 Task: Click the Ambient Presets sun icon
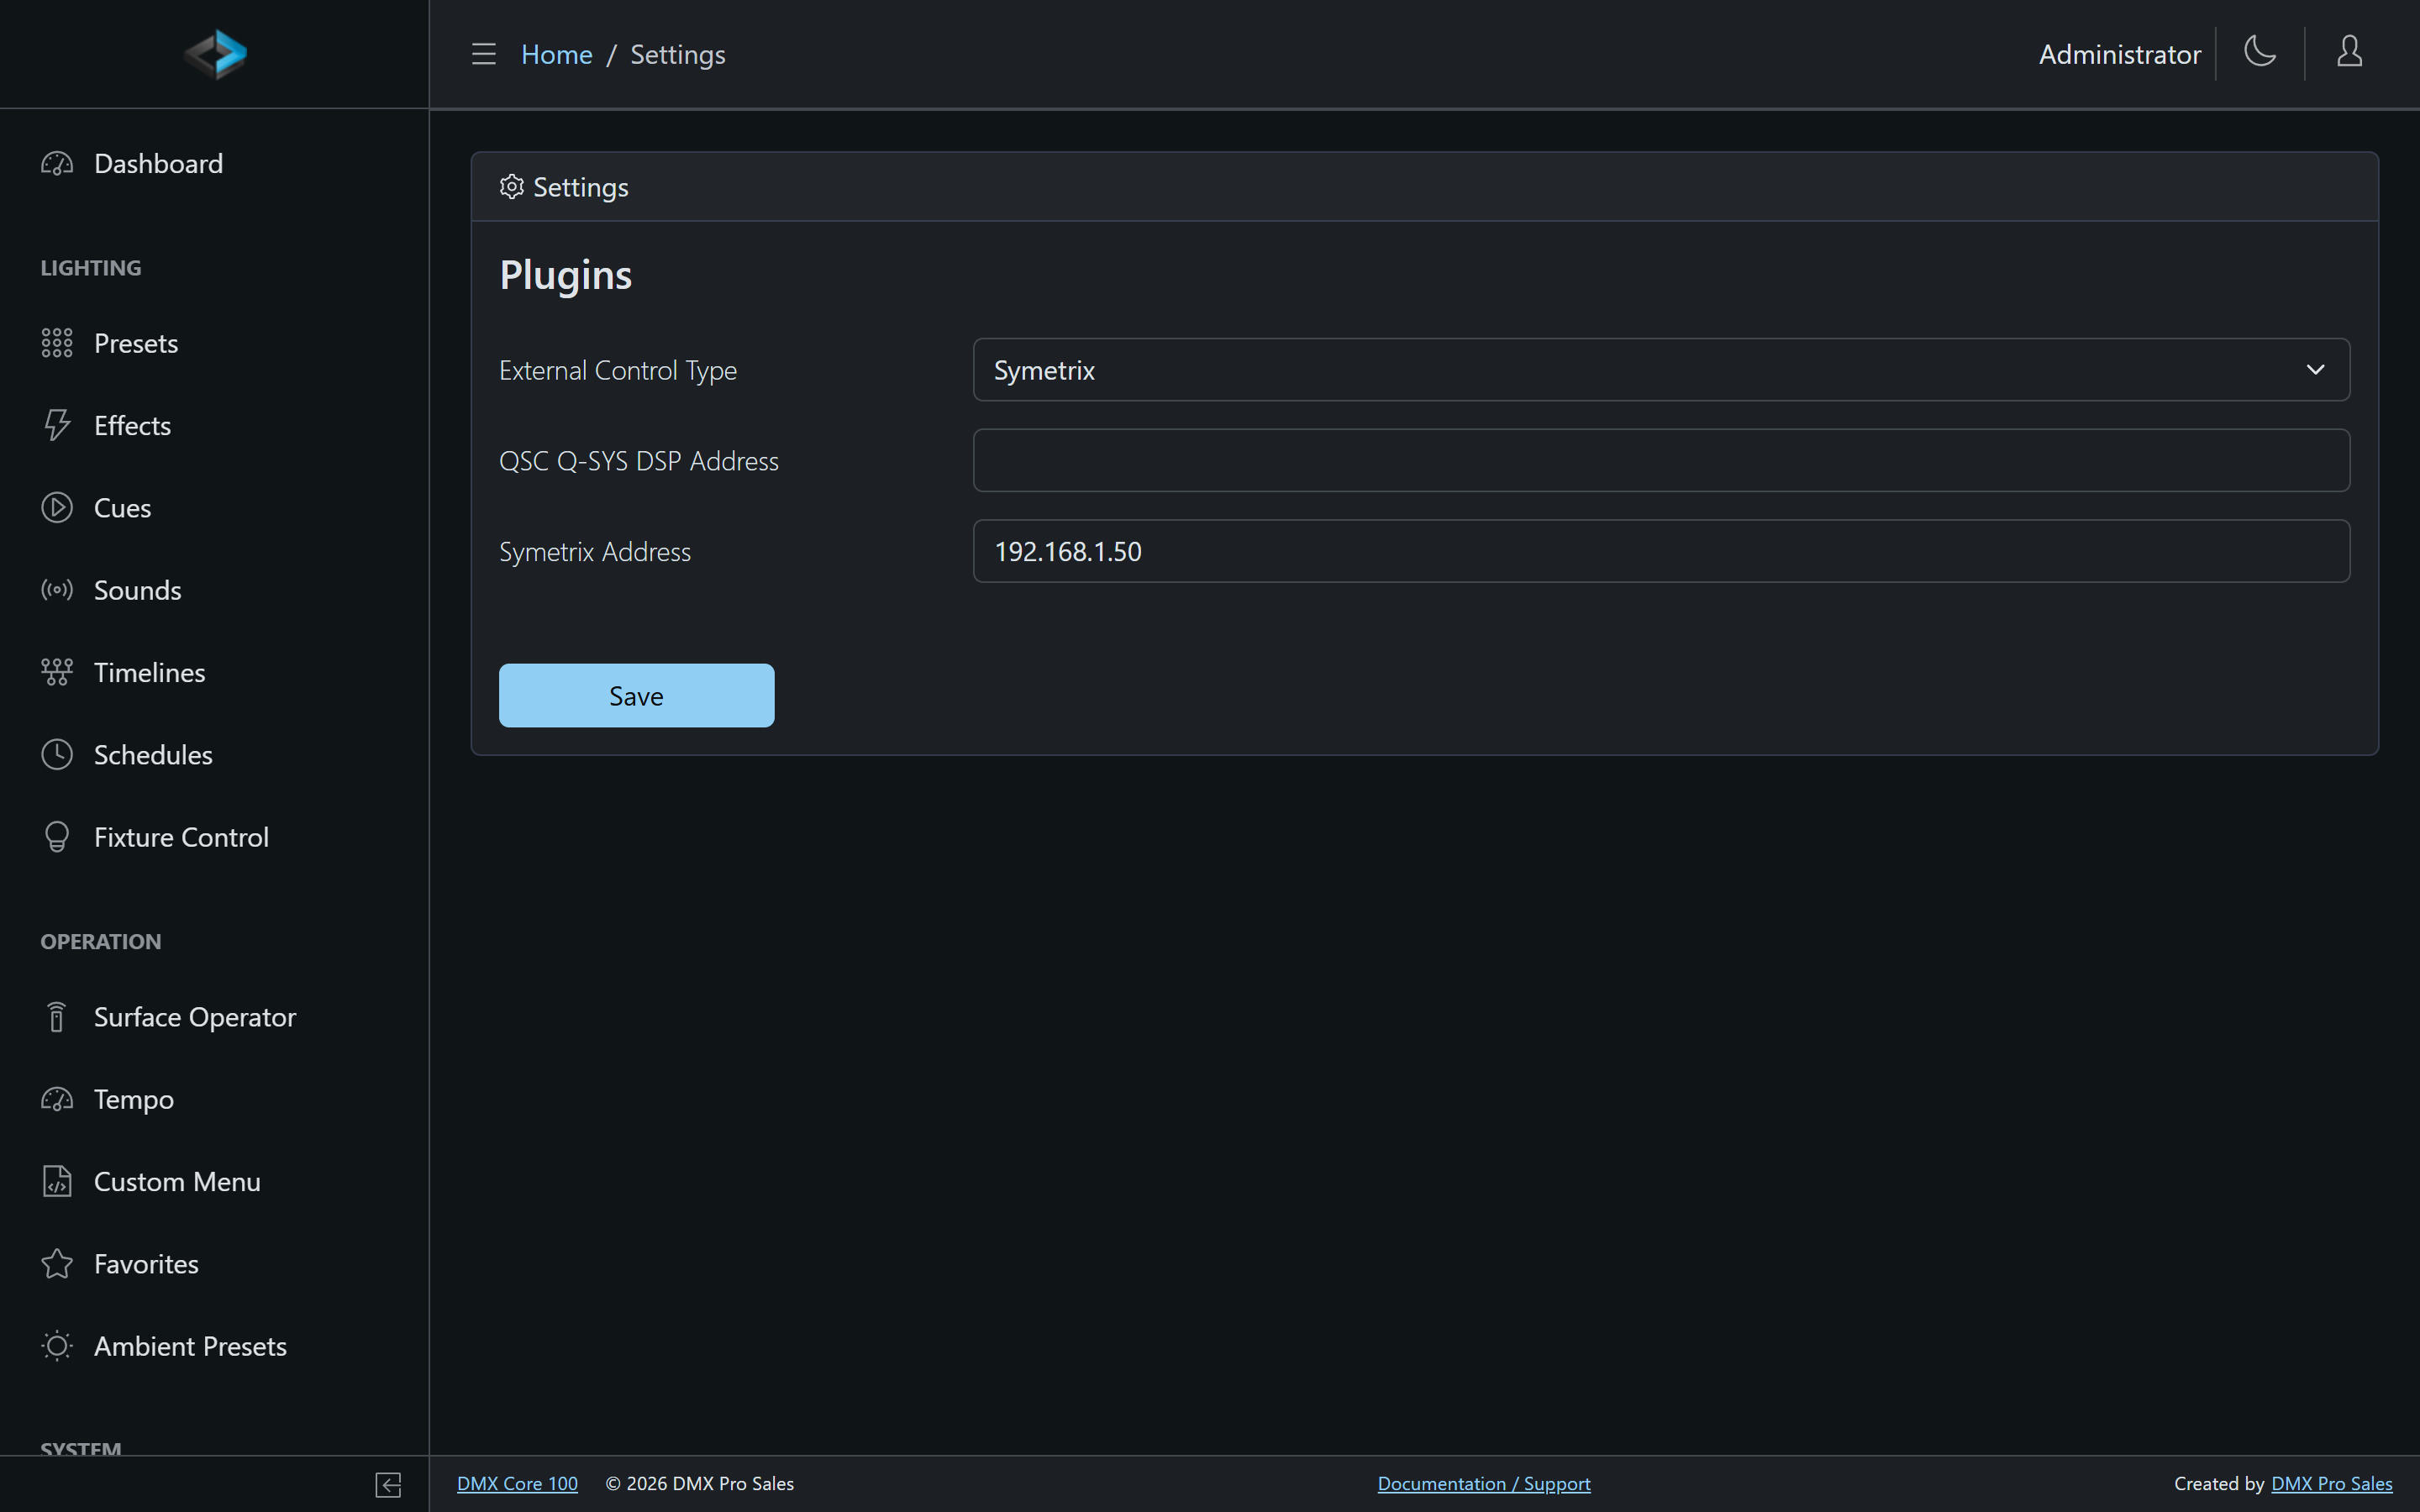(57, 1346)
